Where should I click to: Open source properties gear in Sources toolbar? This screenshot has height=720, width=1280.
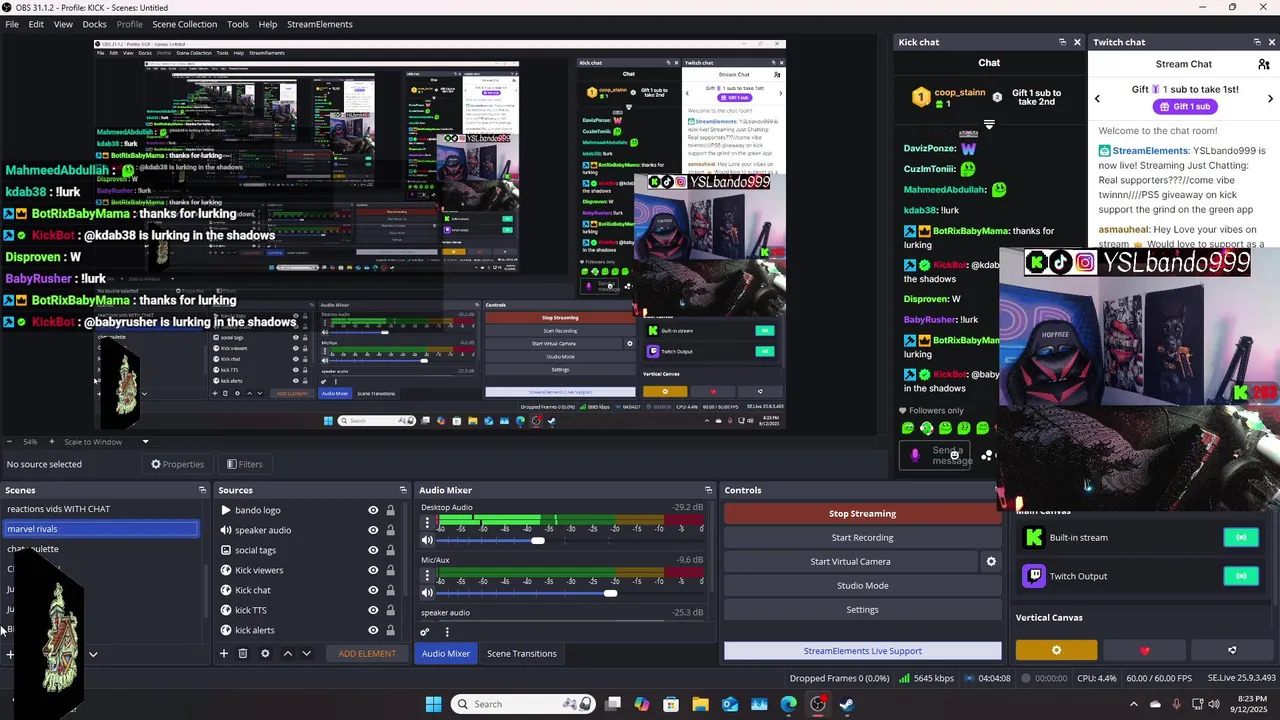pyautogui.click(x=265, y=653)
